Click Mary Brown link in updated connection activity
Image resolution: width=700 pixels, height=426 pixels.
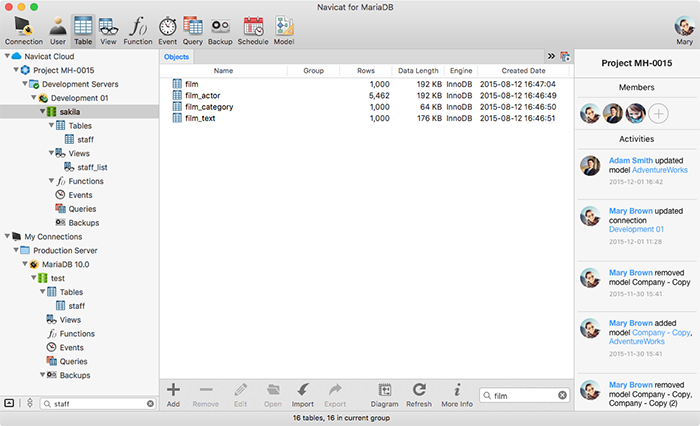click(631, 211)
